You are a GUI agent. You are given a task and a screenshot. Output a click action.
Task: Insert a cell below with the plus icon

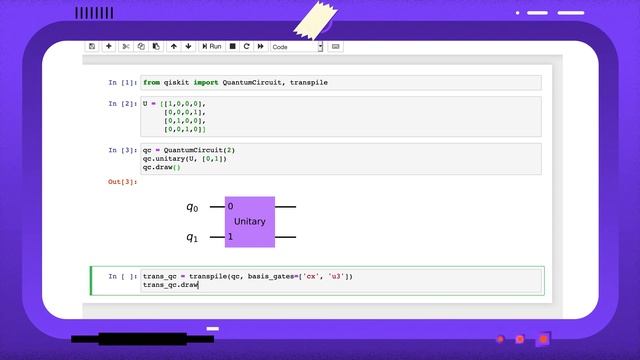tap(109, 47)
